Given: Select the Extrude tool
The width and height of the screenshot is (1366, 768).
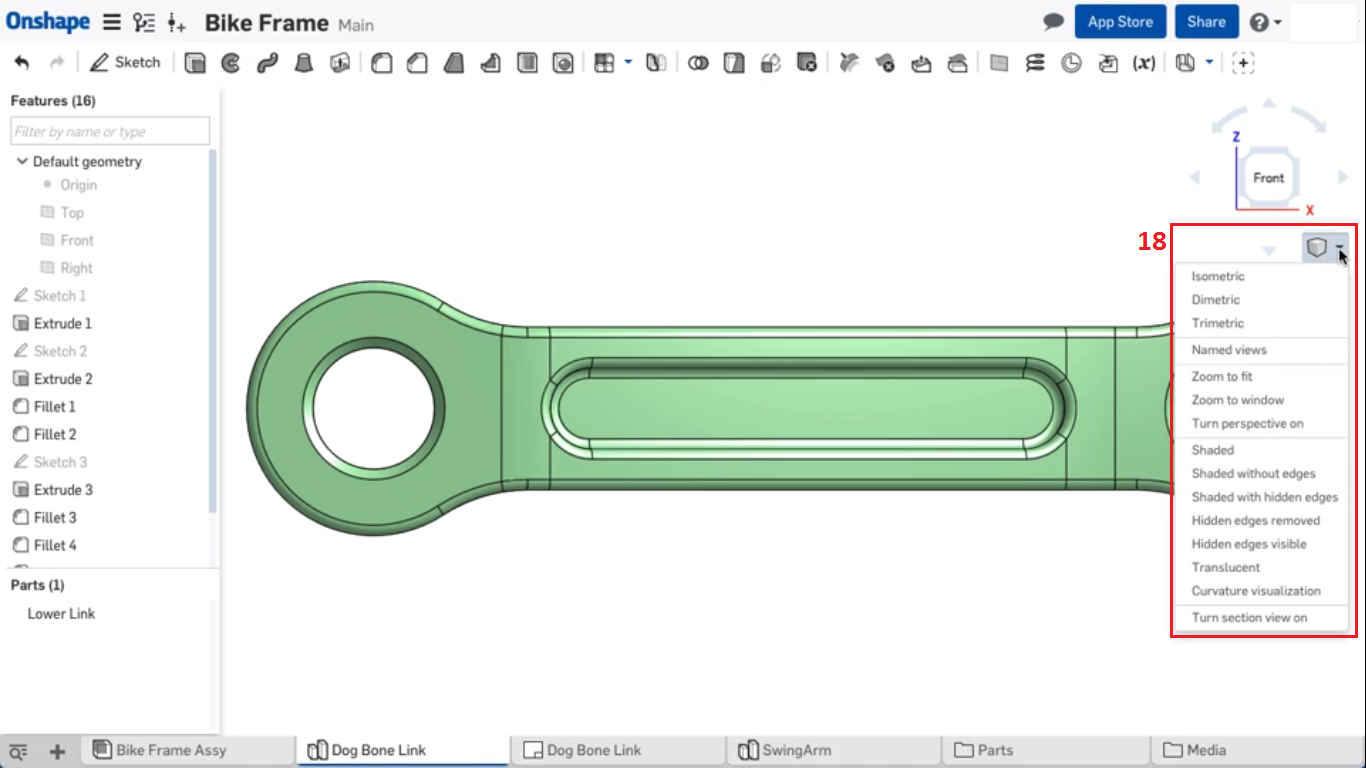Looking at the screenshot, I should (x=196, y=62).
